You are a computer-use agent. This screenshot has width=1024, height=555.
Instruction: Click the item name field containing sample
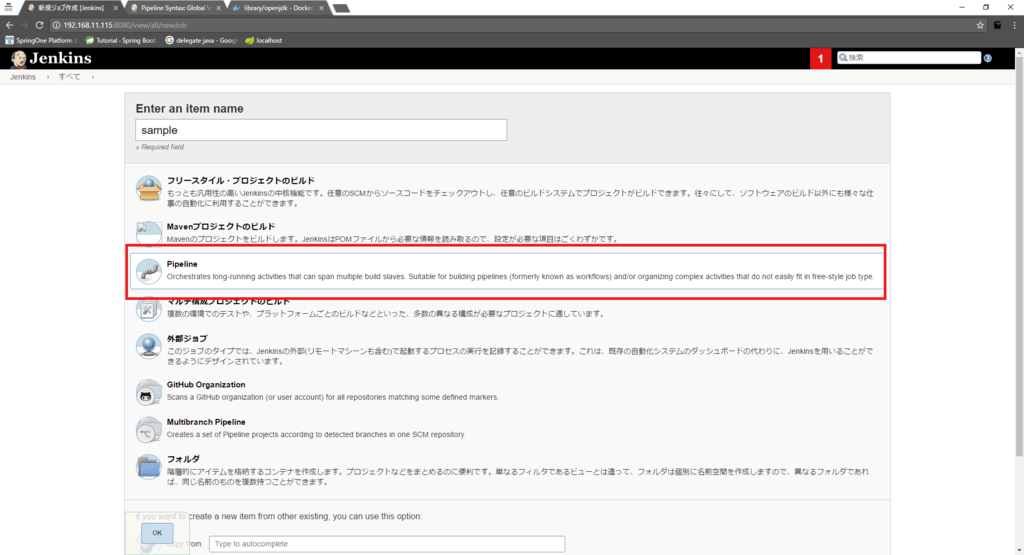[x=320, y=130]
